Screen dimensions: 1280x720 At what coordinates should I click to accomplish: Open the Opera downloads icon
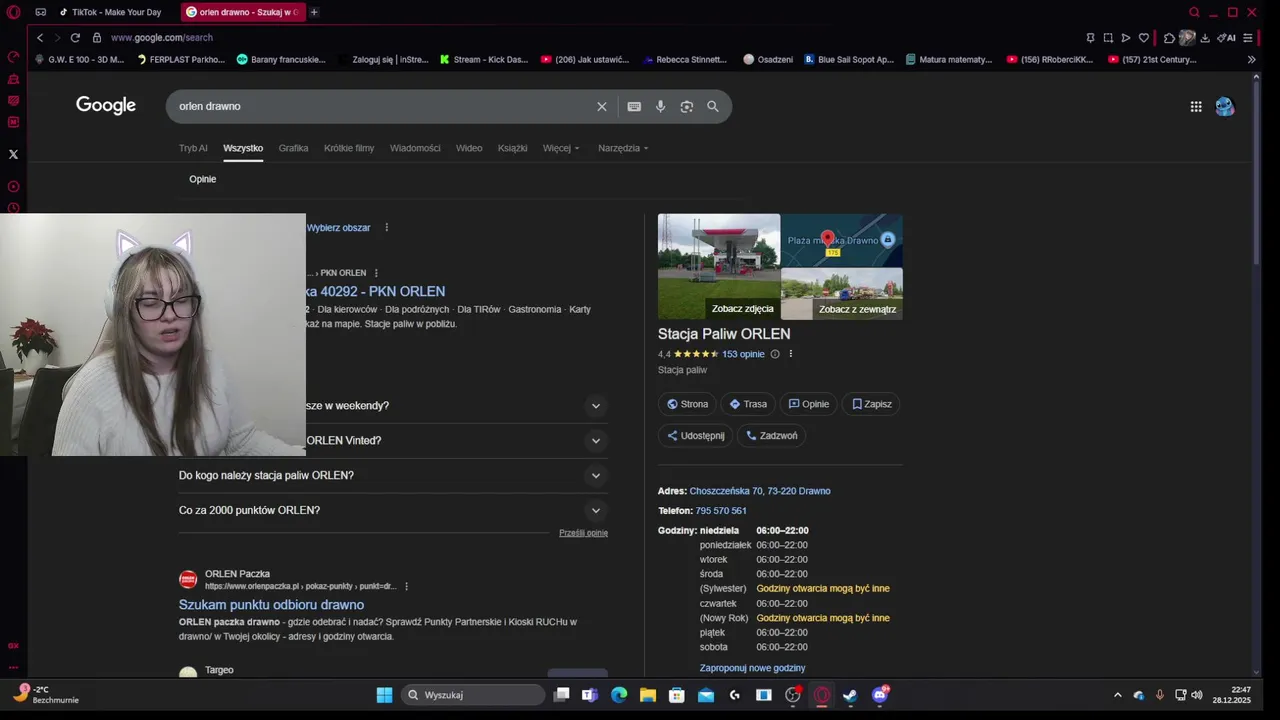1205,38
